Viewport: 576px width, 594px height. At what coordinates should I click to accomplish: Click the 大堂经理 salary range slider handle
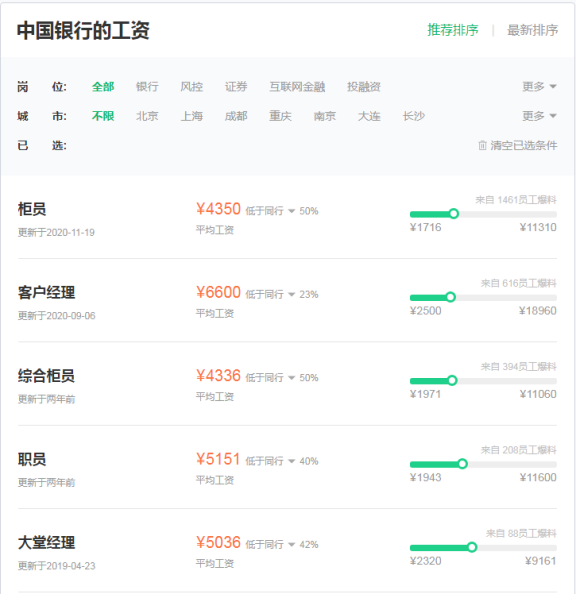[472, 547]
